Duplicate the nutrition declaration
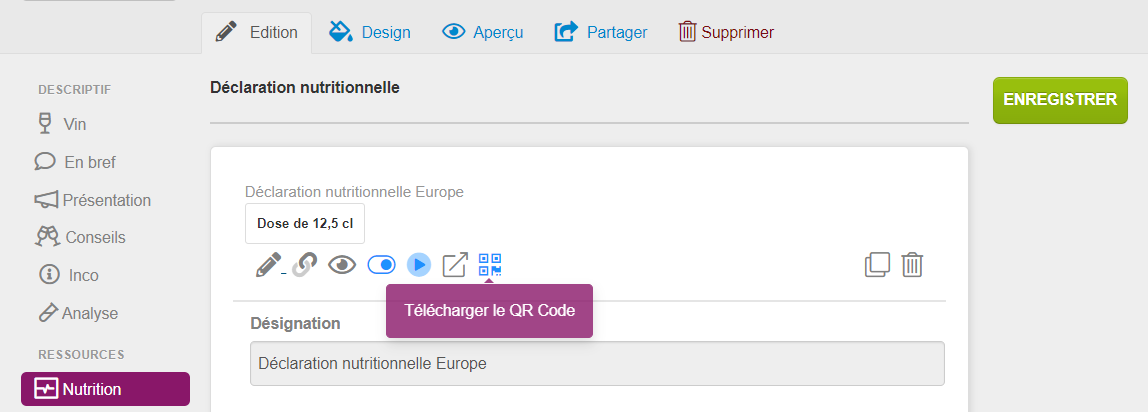This screenshot has height=412, width=1148. (877, 264)
